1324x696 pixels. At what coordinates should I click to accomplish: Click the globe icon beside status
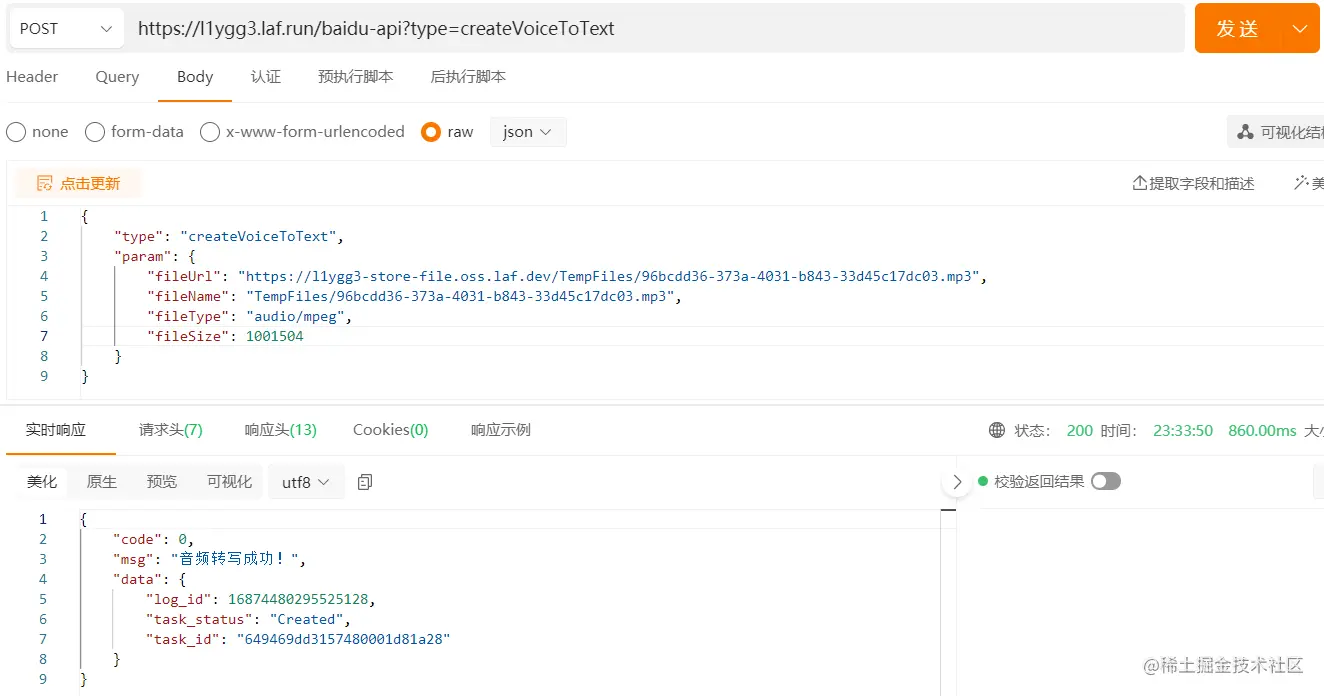(x=996, y=430)
